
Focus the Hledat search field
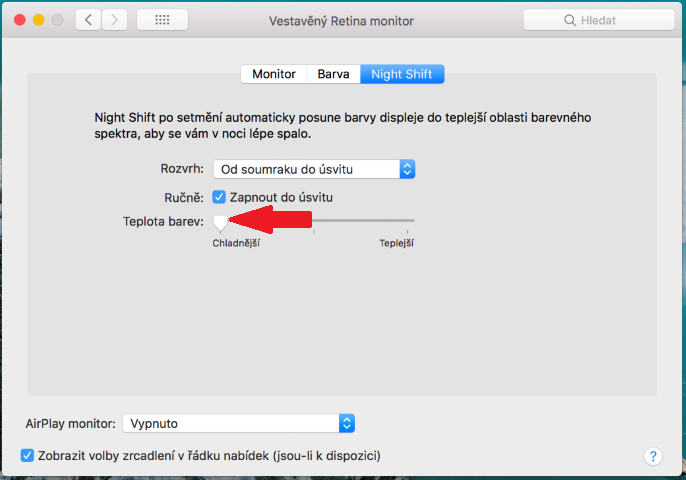[599, 20]
